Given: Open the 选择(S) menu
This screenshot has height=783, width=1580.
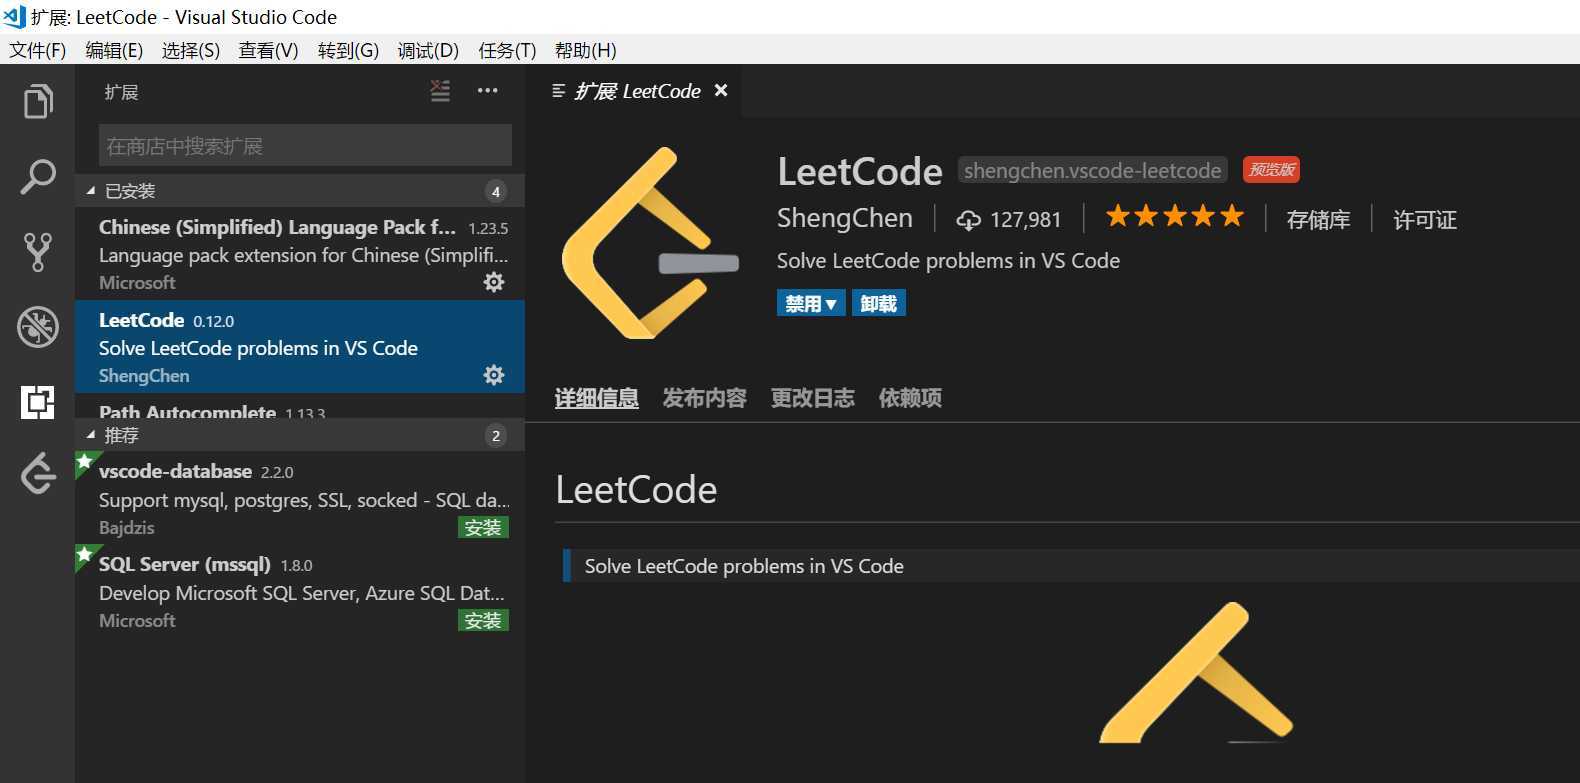Looking at the screenshot, I should [191, 50].
